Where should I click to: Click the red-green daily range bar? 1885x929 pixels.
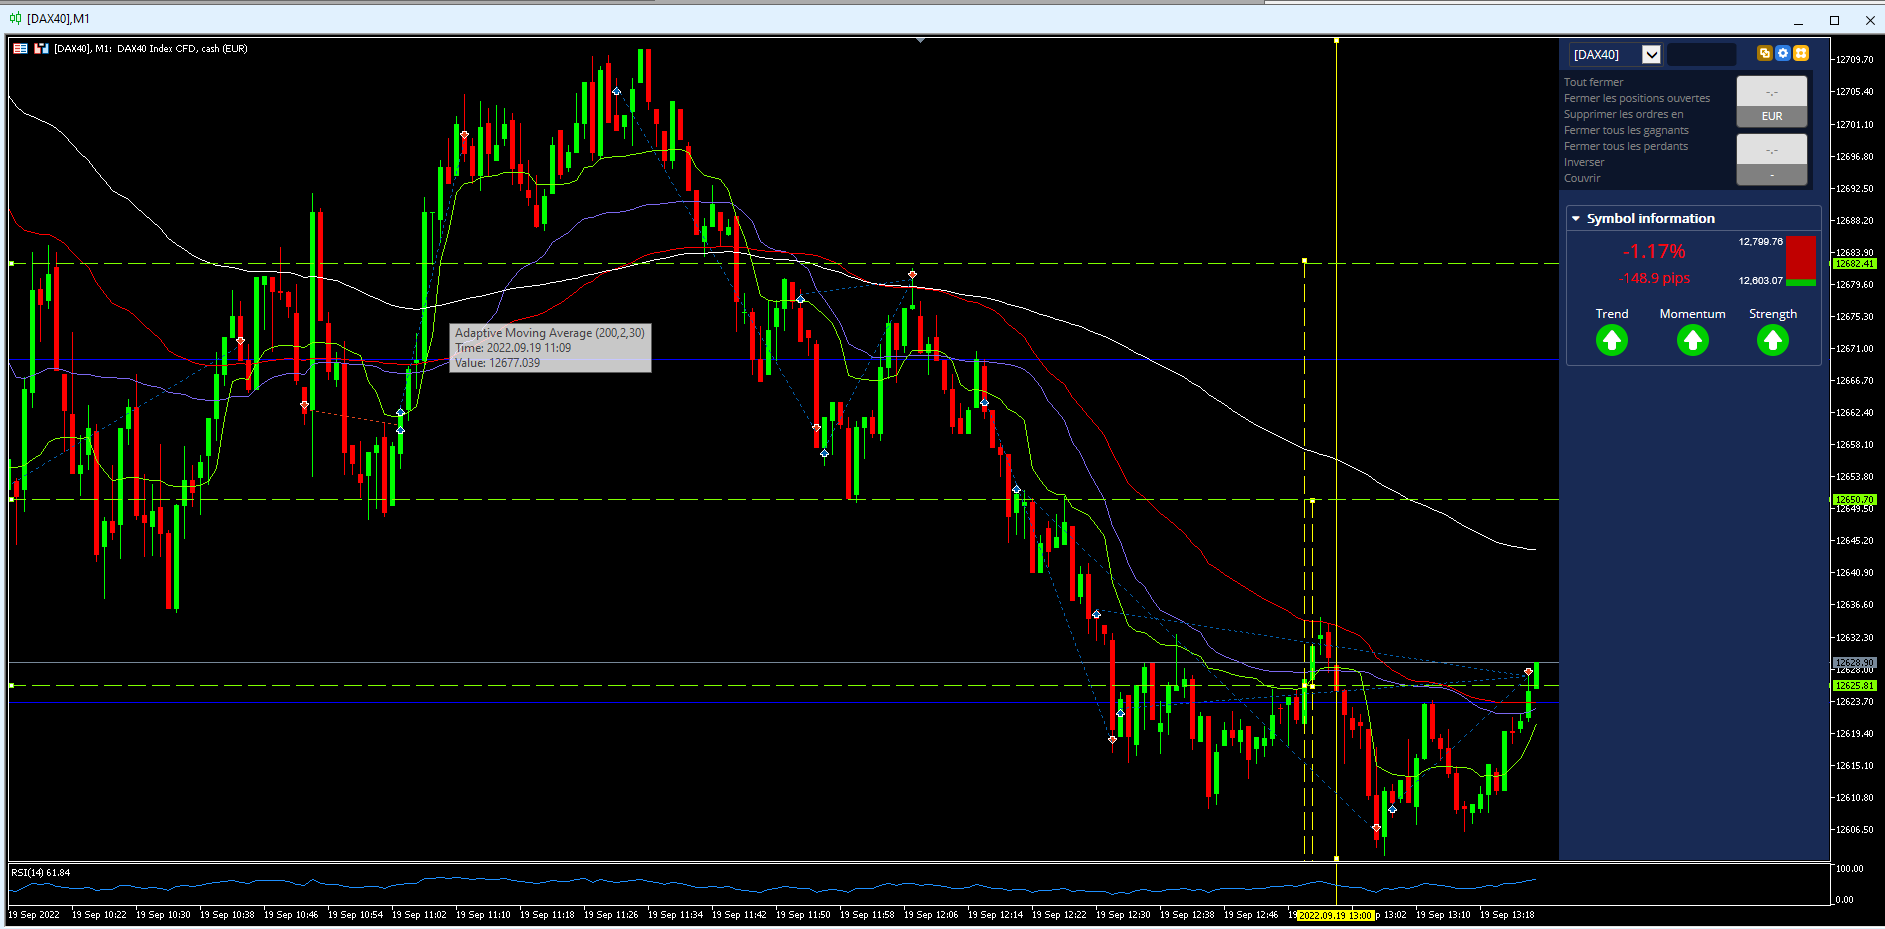point(1801,261)
